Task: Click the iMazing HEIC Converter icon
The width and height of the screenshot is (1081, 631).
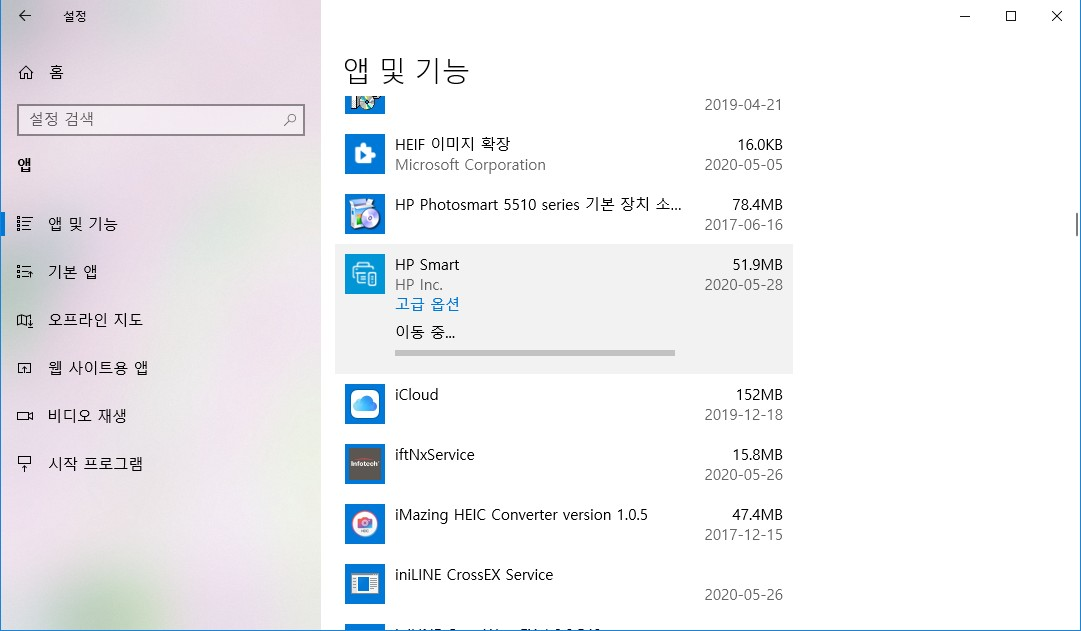Action: tap(365, 524)
